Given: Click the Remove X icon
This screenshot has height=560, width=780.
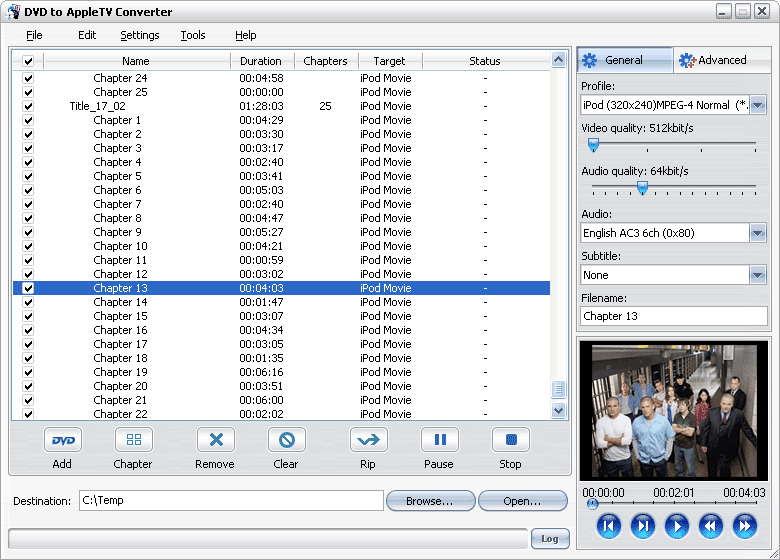Looking at the screenshot, I should click(216, 440).
